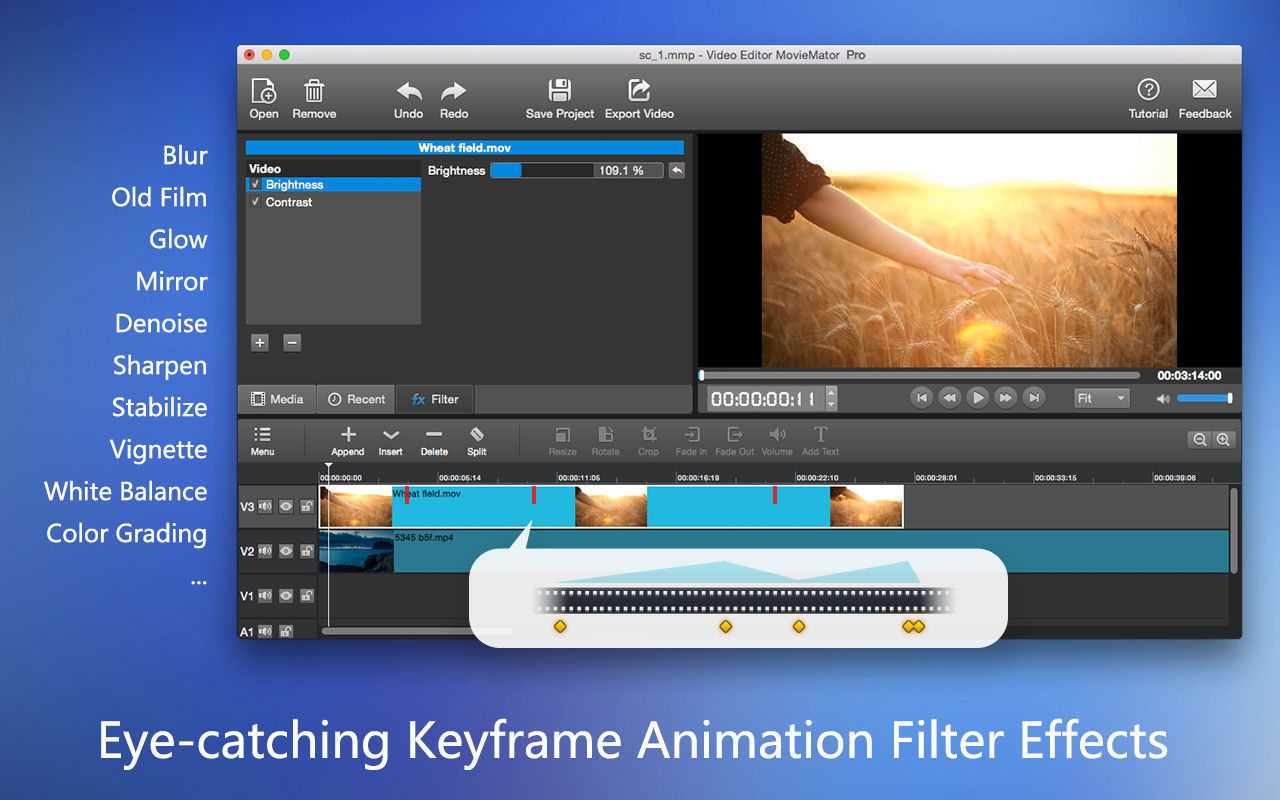The height and width of the screenshot is (800, 1280).
Task: Switch to the Media tab
Action: pyautogui.click(x=276, y=399)
